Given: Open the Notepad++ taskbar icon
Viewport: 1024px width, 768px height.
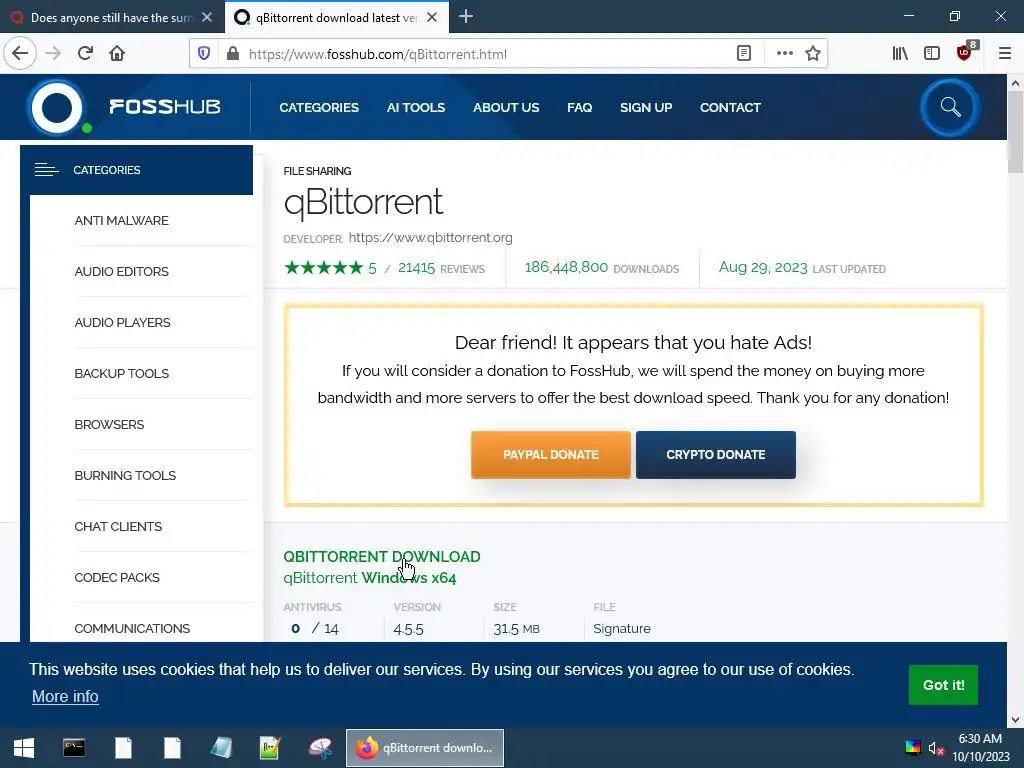Looking at the screenshot, I should pos(270,748).
